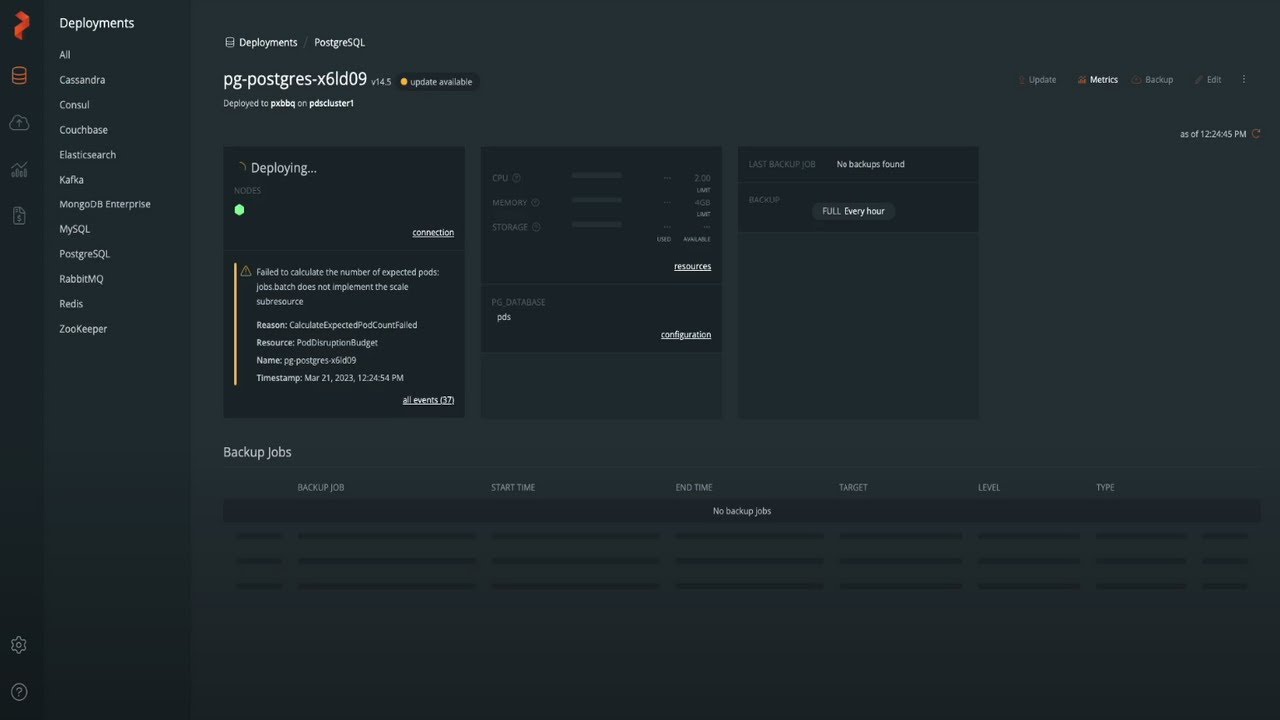Select ZooKeeper in deployments list
The width and height of the screenshot is (1280, 720).
[x=83, y=329]
